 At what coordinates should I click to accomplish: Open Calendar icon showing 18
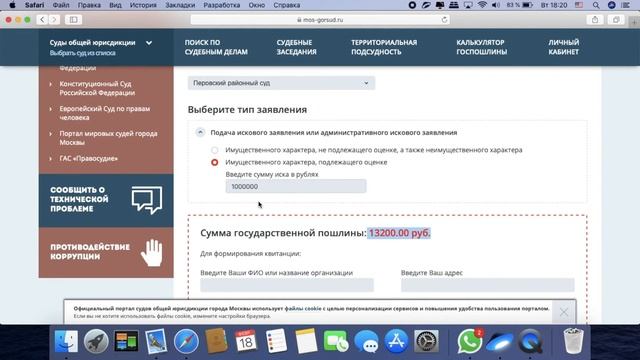coord(246,341)
